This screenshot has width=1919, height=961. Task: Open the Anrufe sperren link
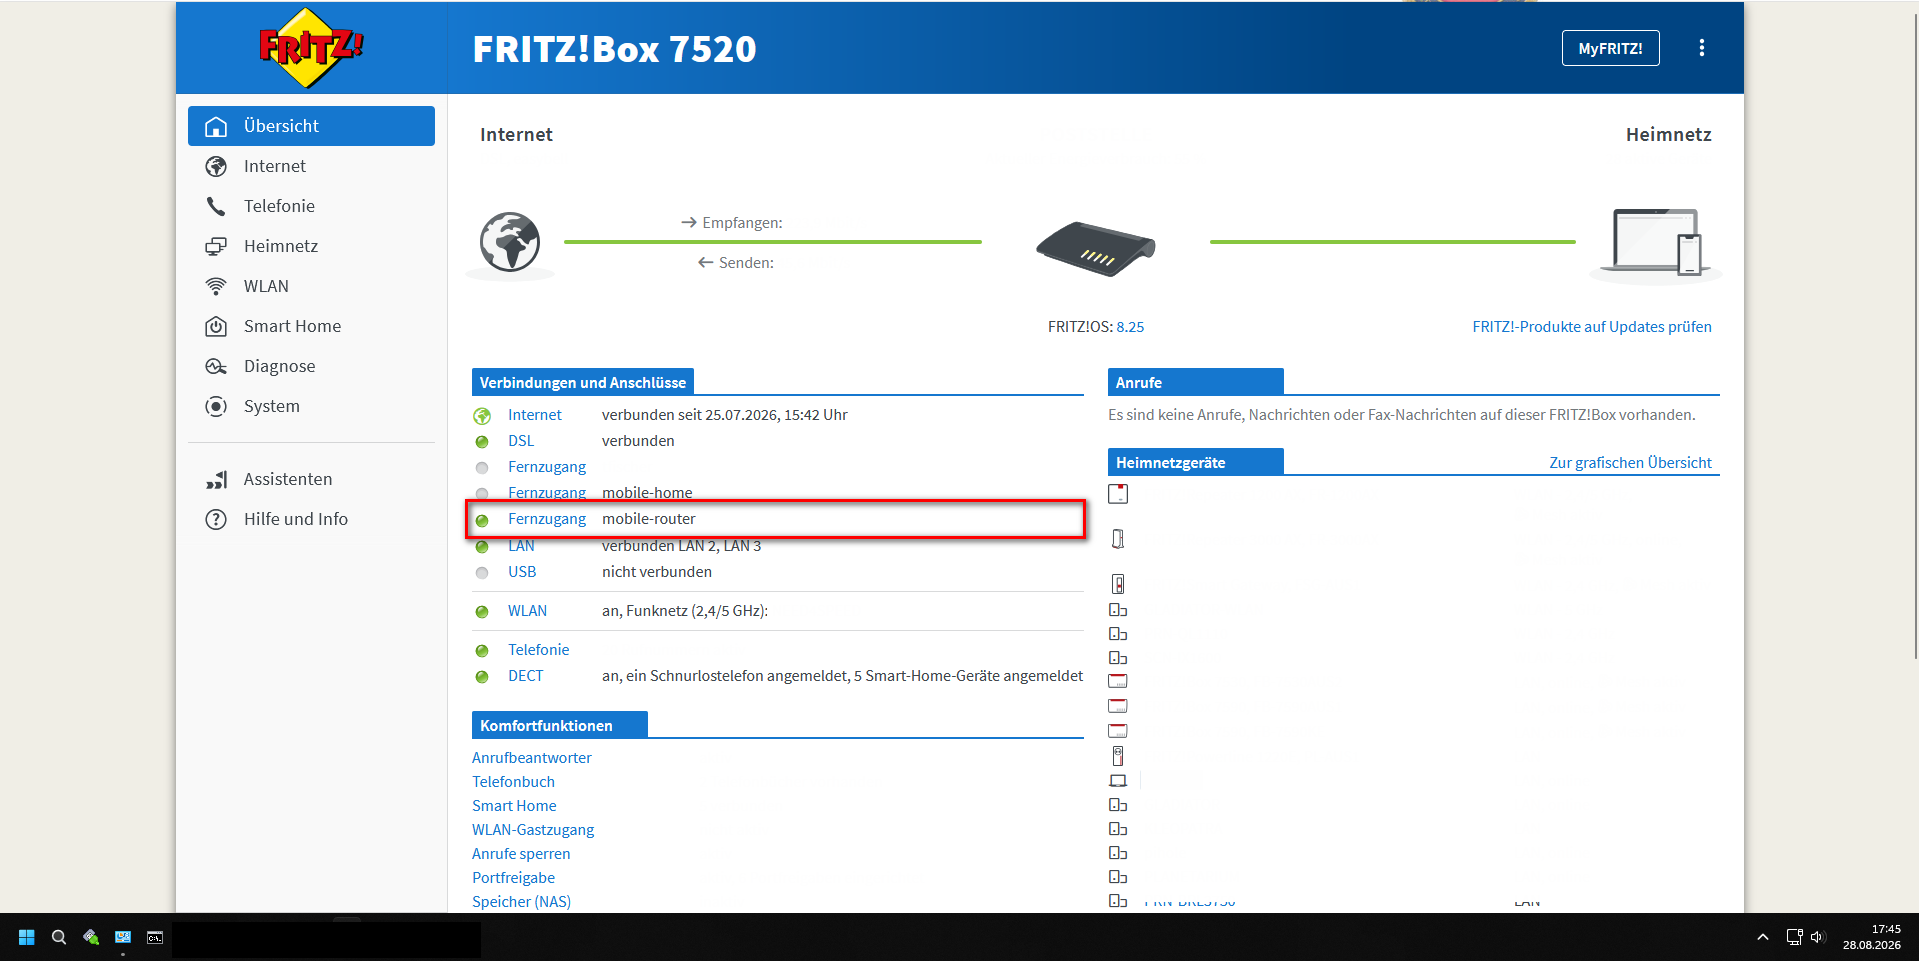point(521,854)
